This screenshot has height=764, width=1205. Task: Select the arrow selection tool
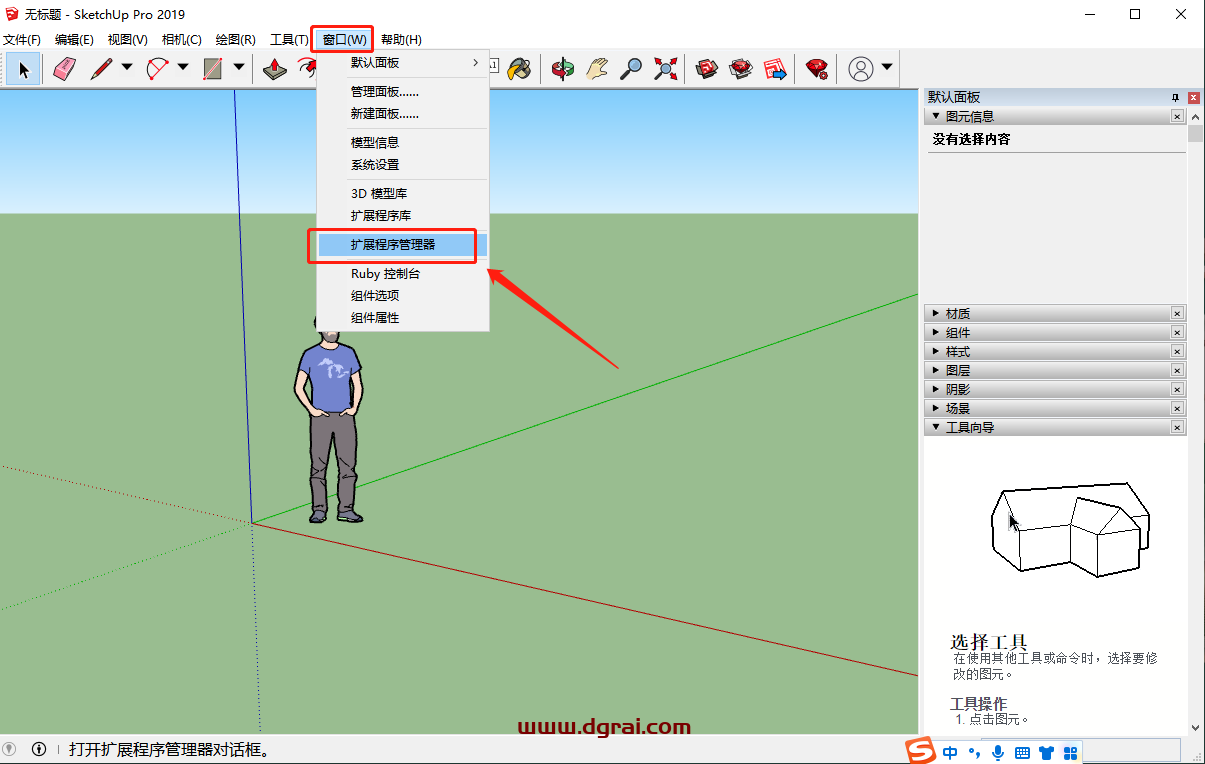22,69
